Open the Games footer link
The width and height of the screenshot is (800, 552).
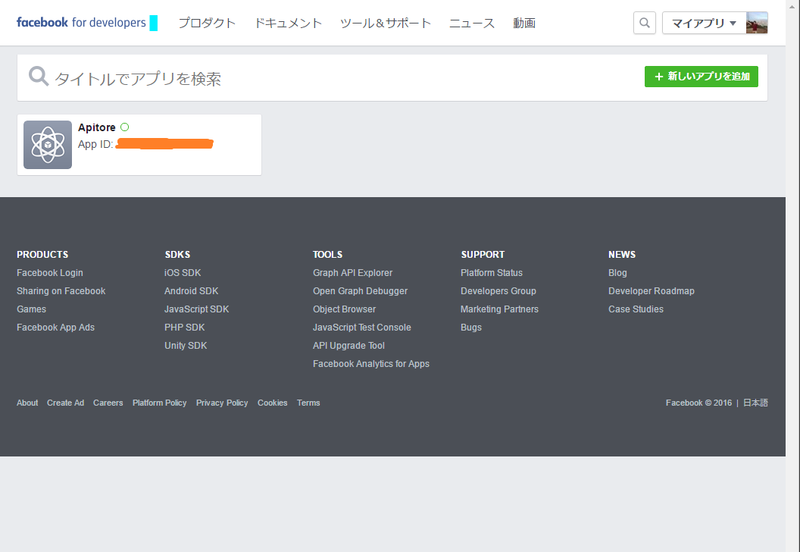tap(31, 309)
